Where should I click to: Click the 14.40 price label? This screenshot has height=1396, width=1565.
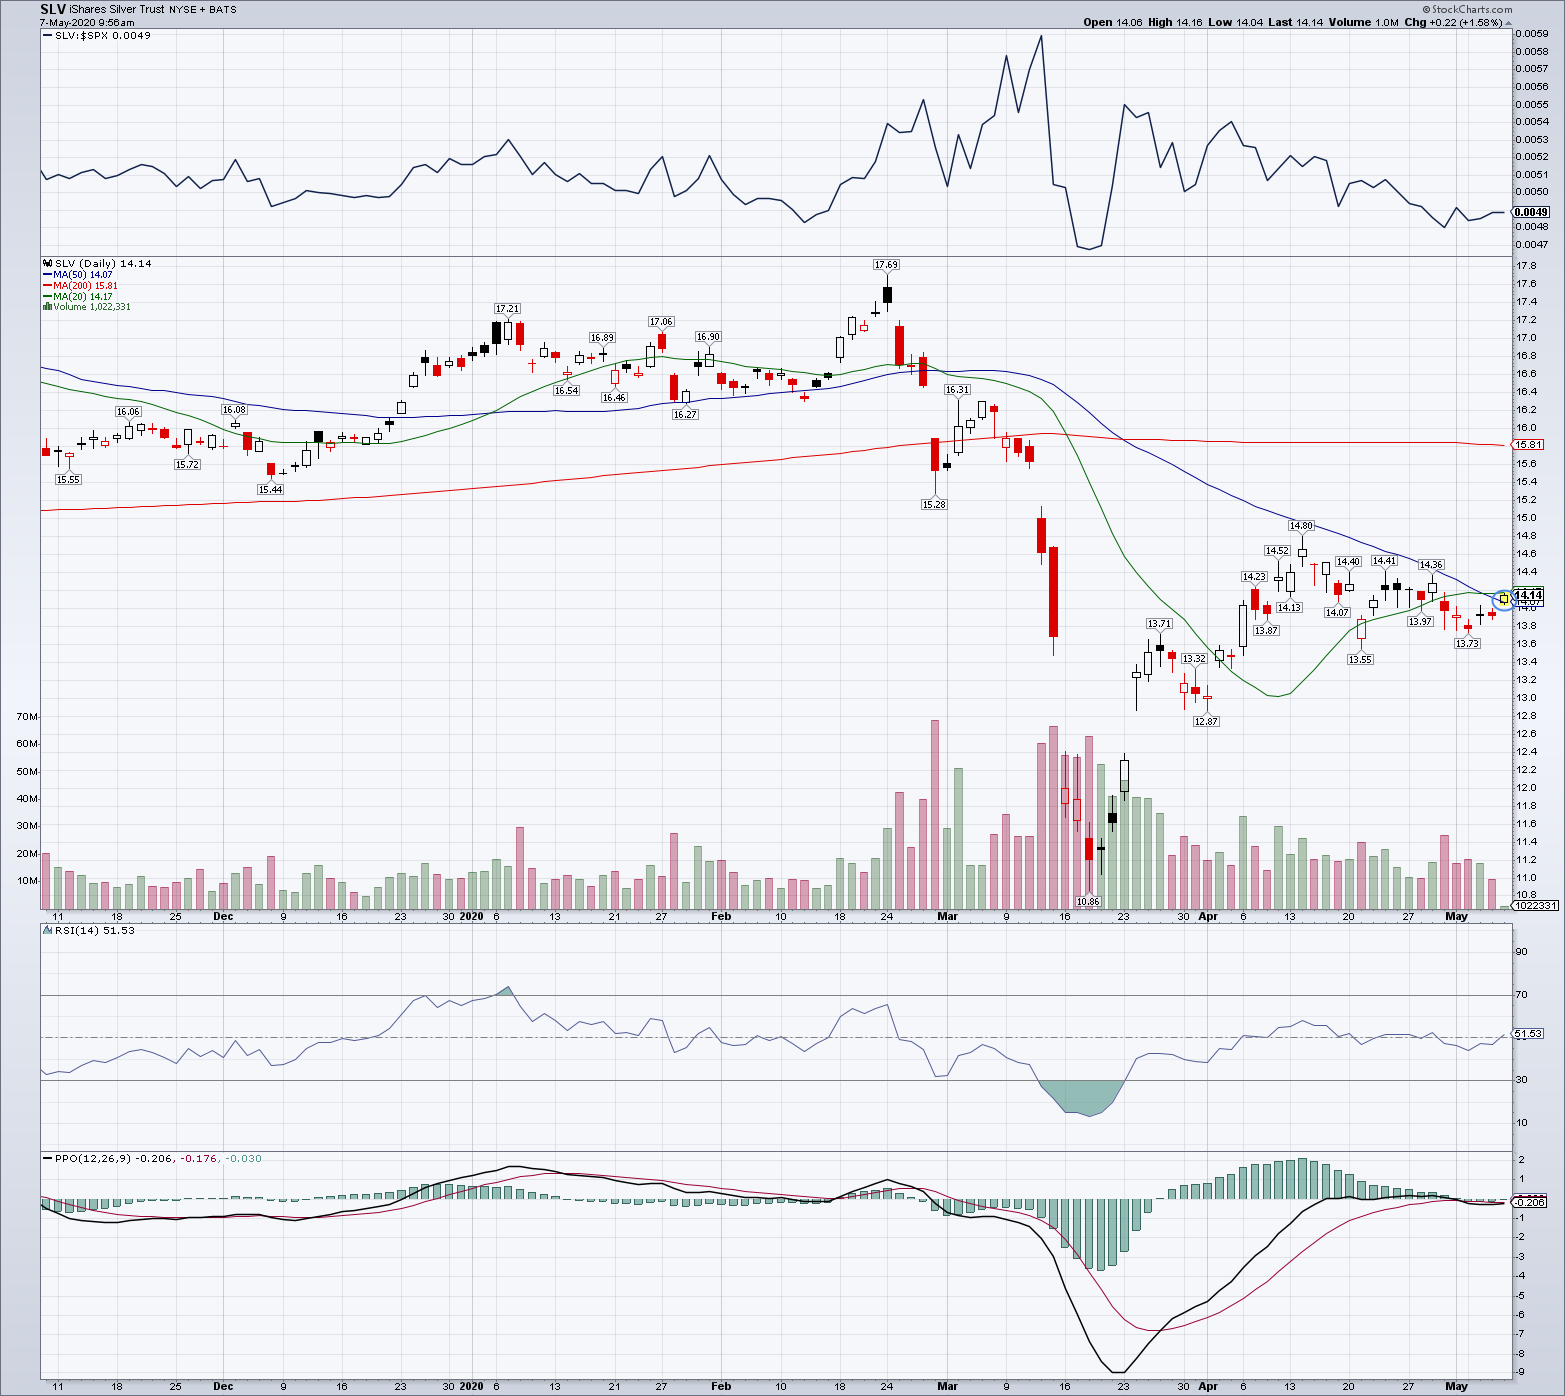1348,562
